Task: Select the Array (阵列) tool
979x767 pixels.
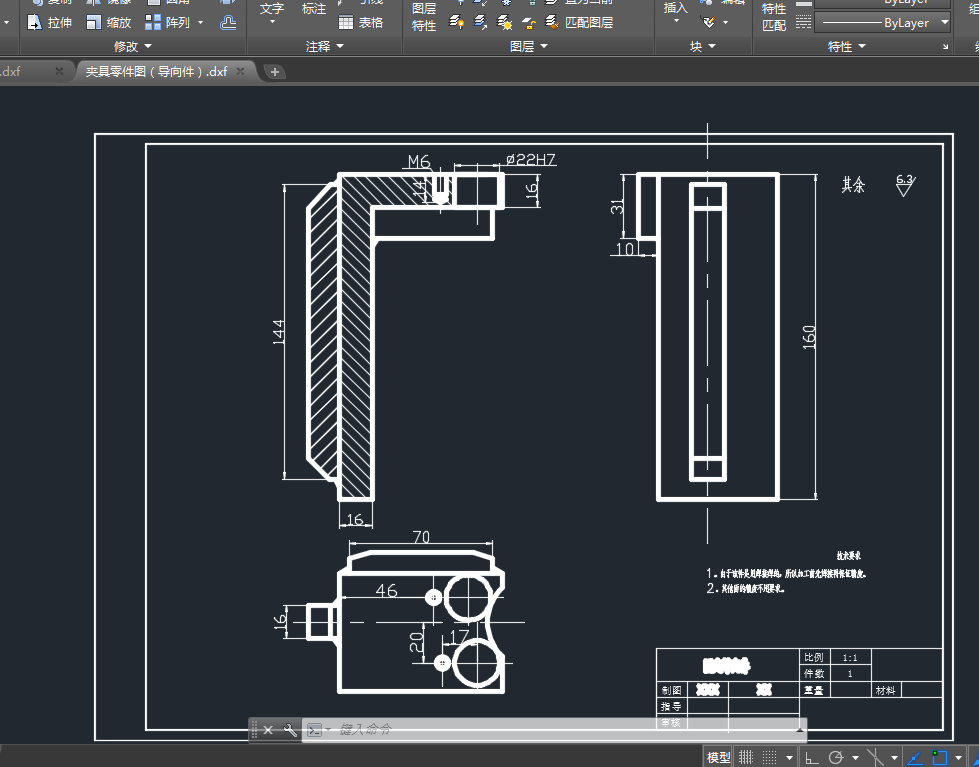Action: point(167,22)
